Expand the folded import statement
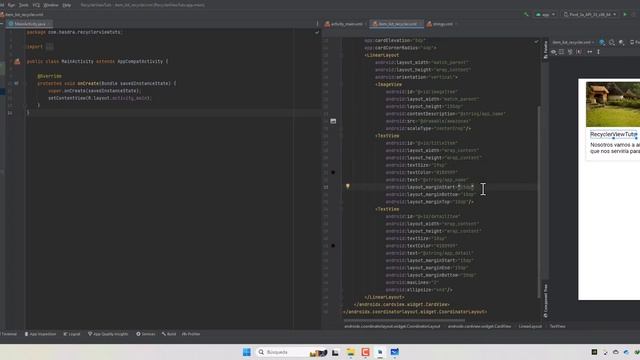The height and width of the screenshot is (360, 640). click(x=49, y=47)
